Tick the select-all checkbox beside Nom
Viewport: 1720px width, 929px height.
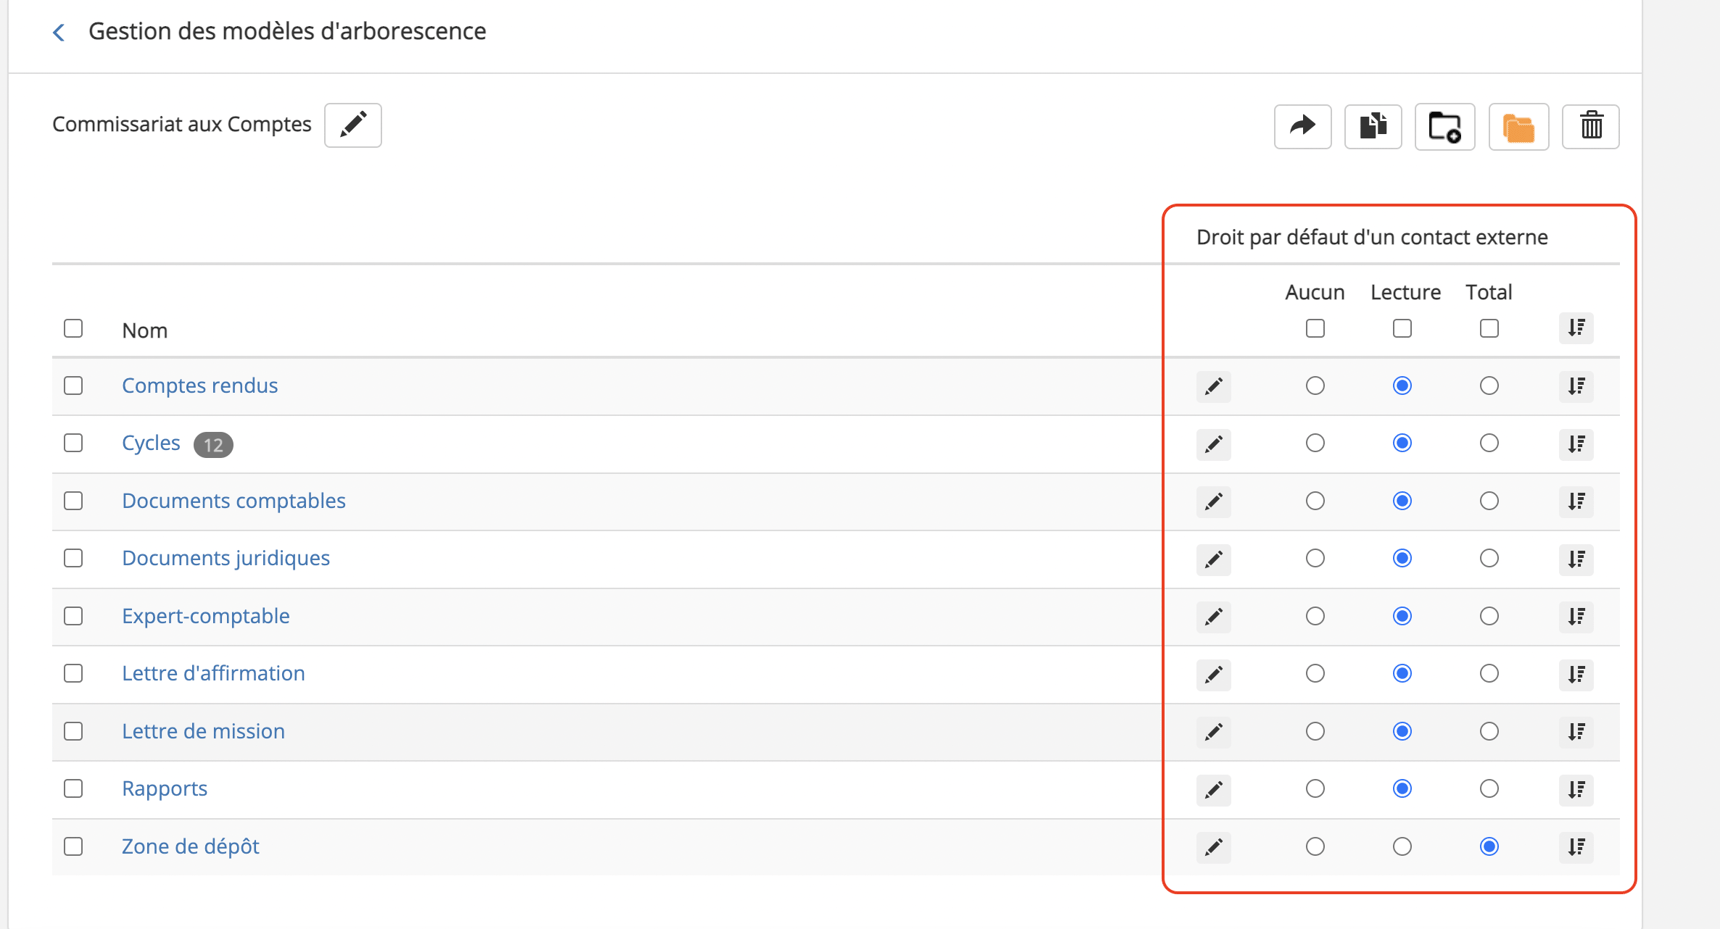coord(73,329)
